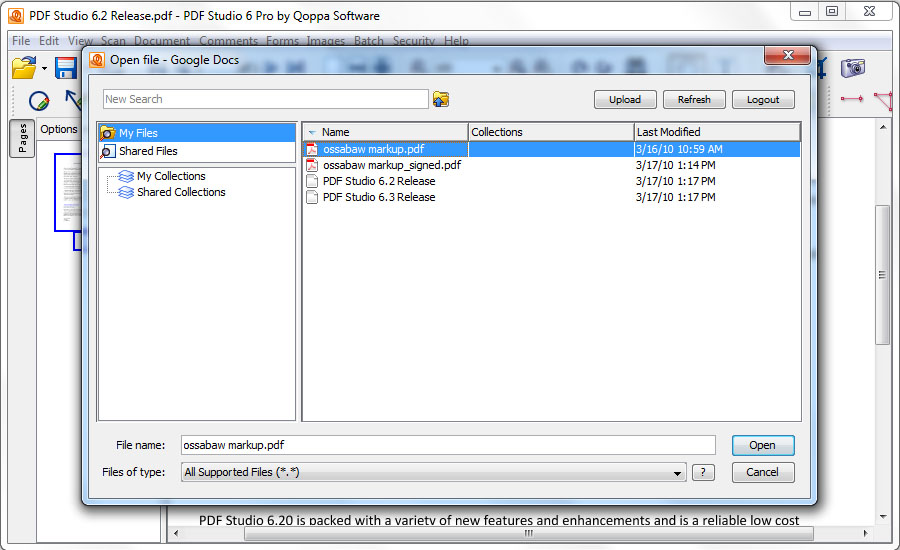Click the go-up folder icon next to search
The width and height of the screenshot is (900, 550).
441,99
